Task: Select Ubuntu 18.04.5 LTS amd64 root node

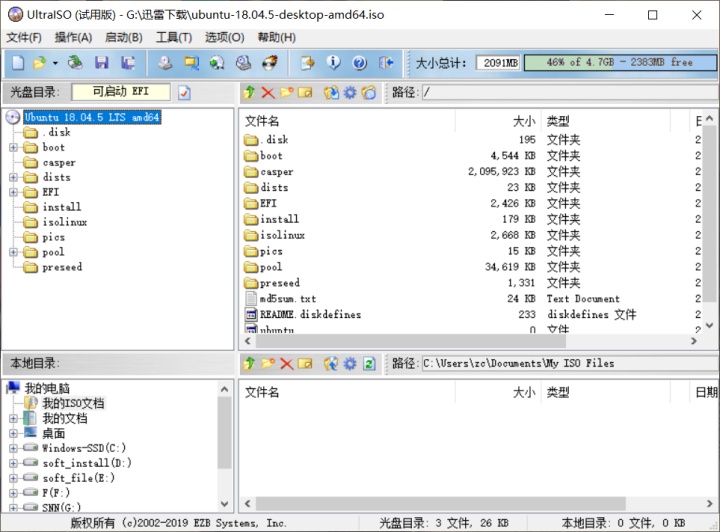Action: point(92,118)
